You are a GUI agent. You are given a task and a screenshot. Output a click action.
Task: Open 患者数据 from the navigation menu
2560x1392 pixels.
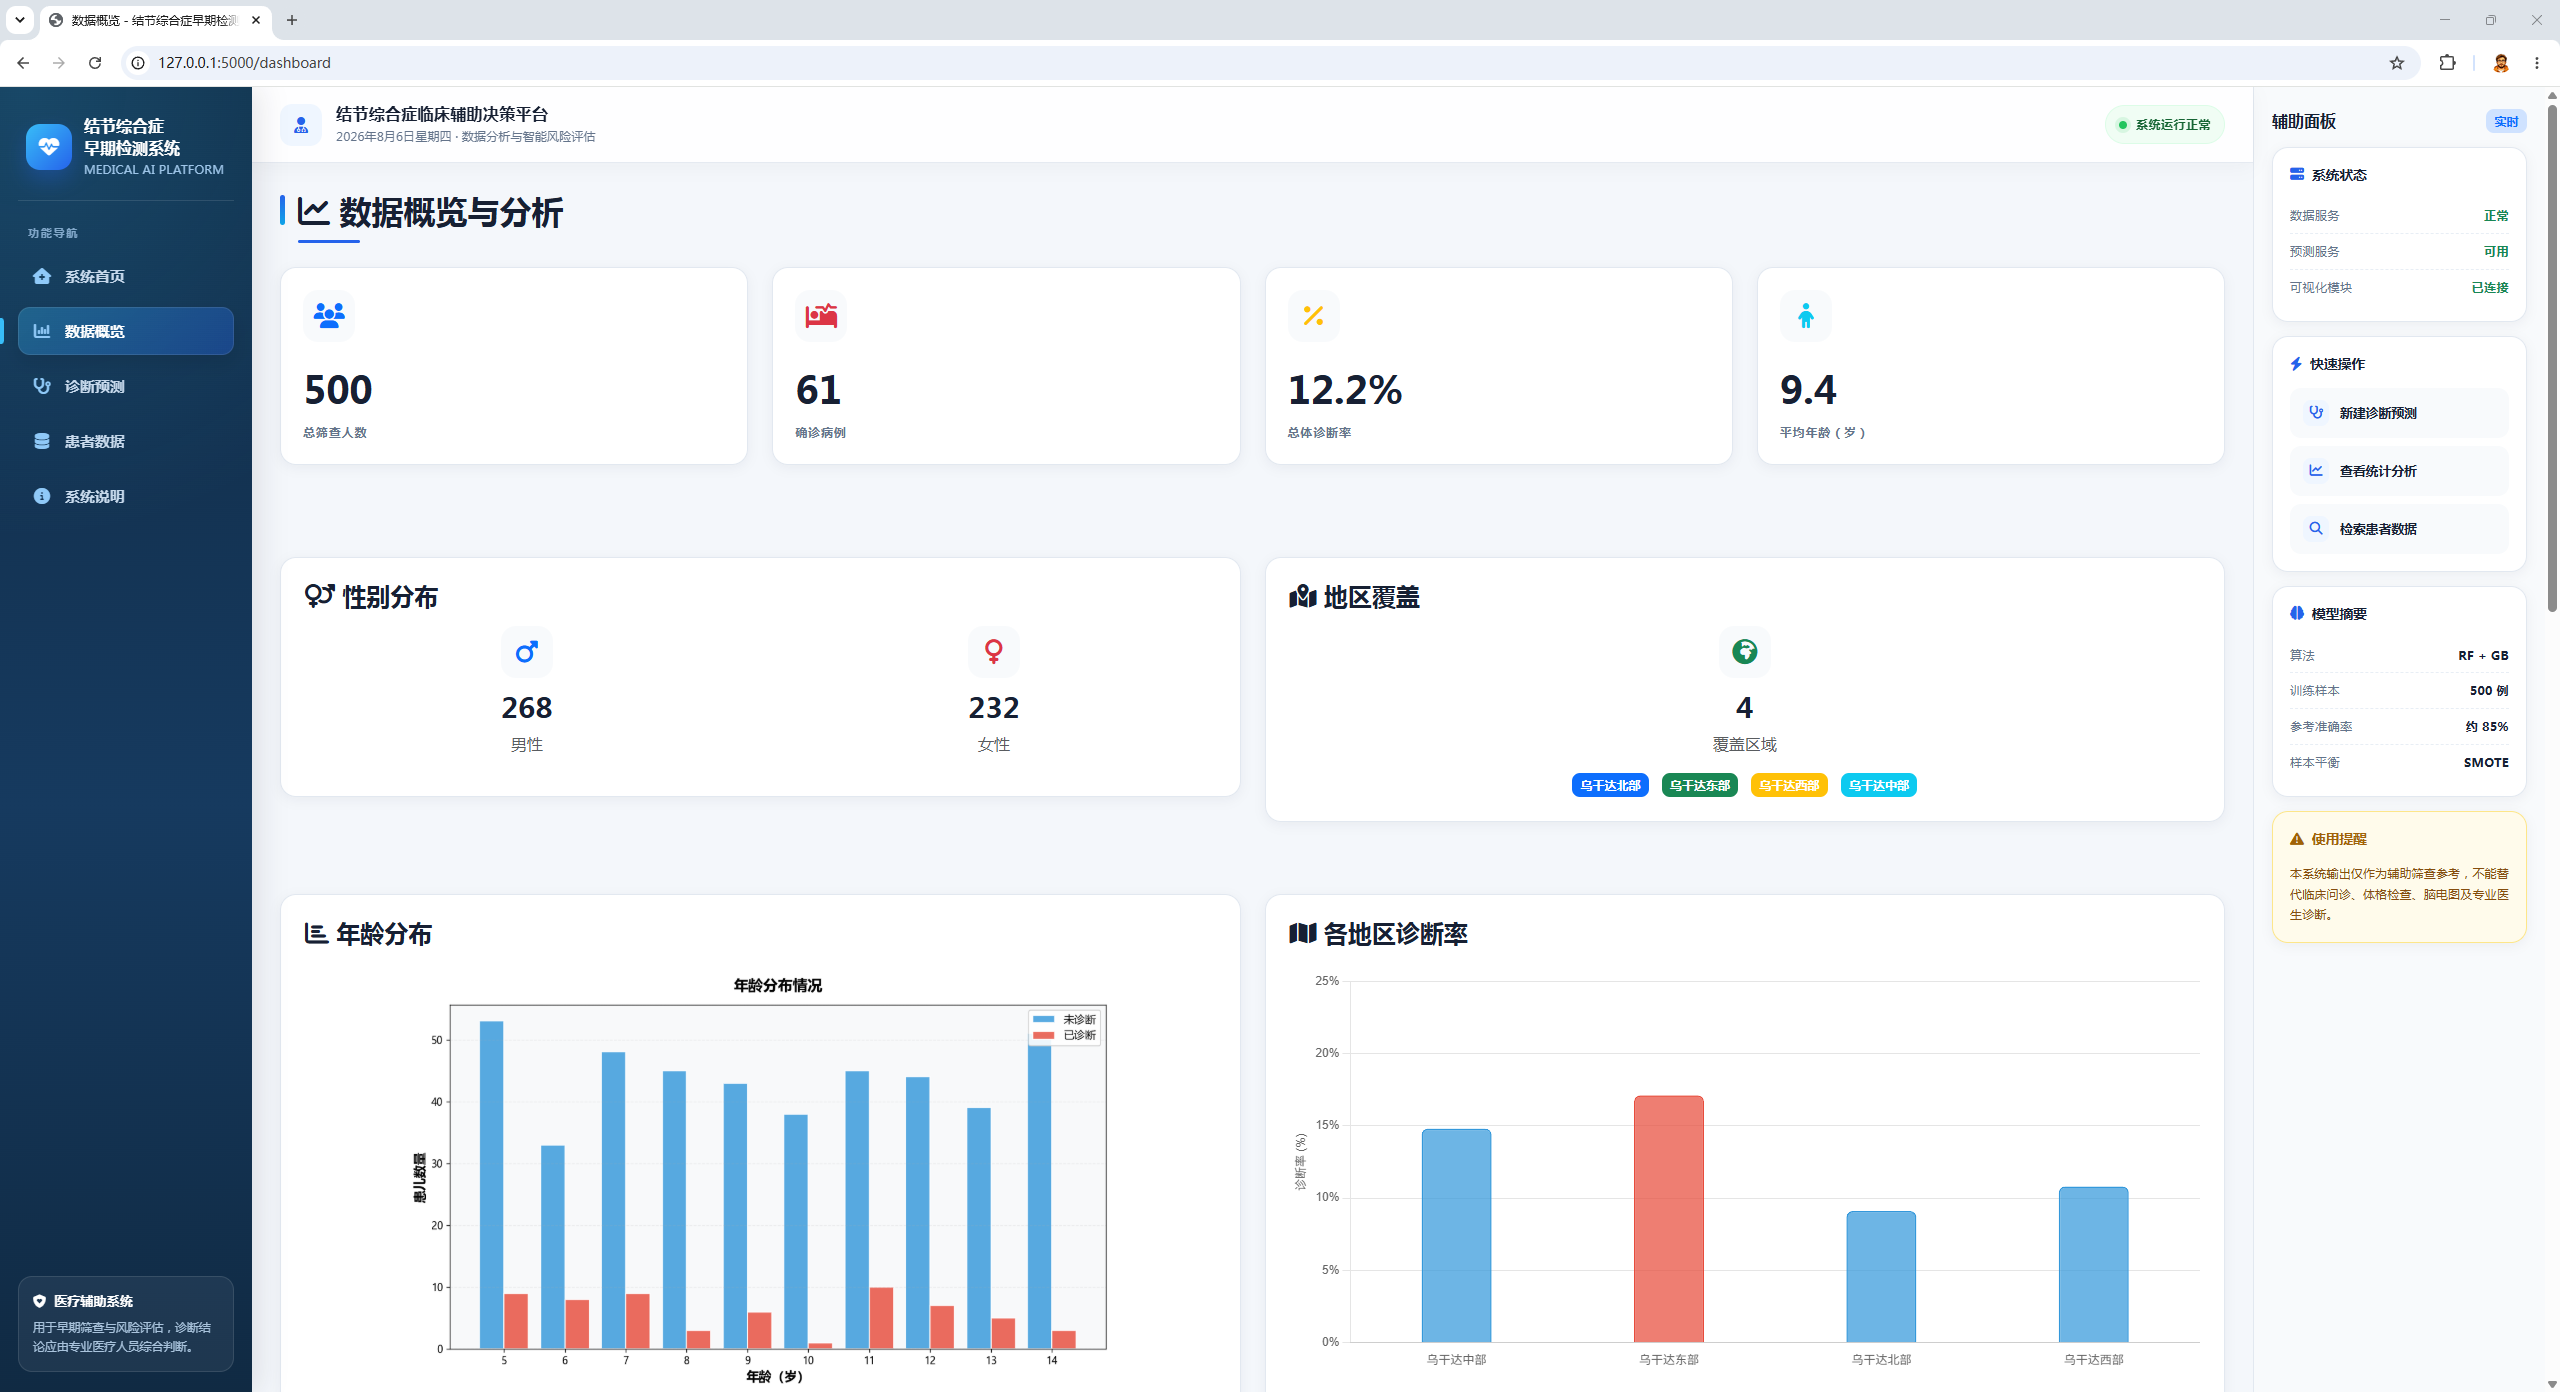tap(126, 441)
